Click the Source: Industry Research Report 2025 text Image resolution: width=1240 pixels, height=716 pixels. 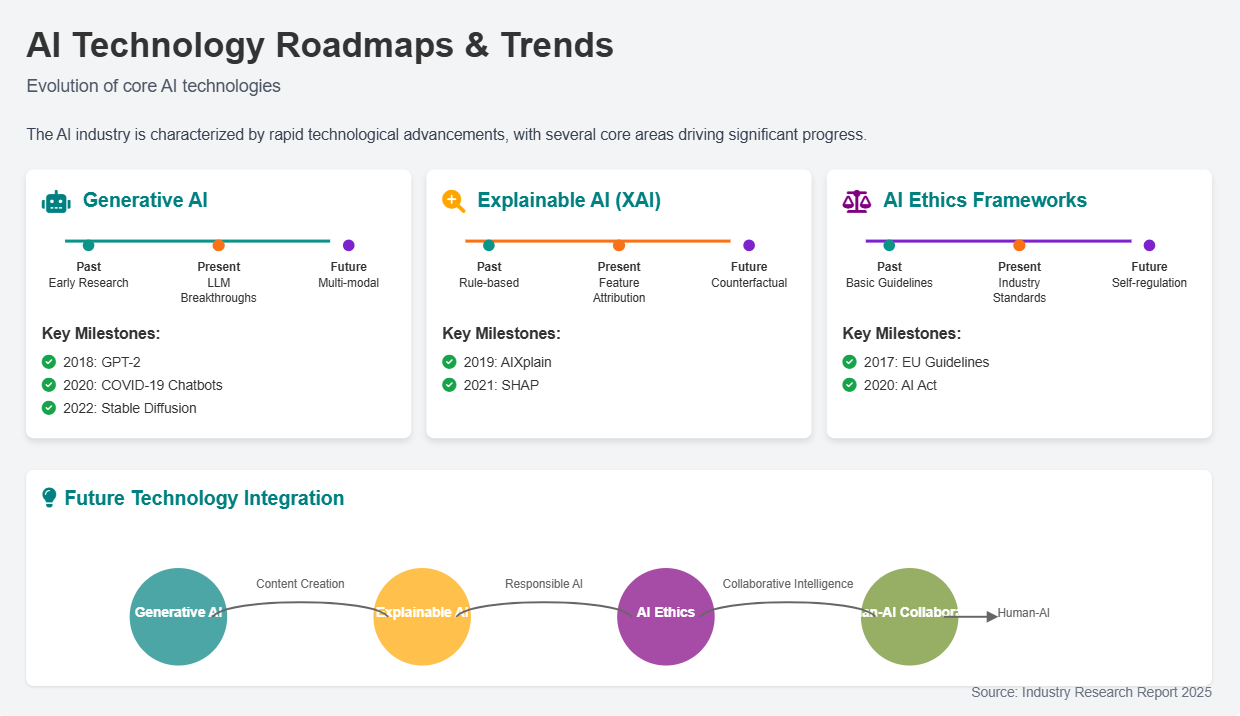(x=1091, y=692)
